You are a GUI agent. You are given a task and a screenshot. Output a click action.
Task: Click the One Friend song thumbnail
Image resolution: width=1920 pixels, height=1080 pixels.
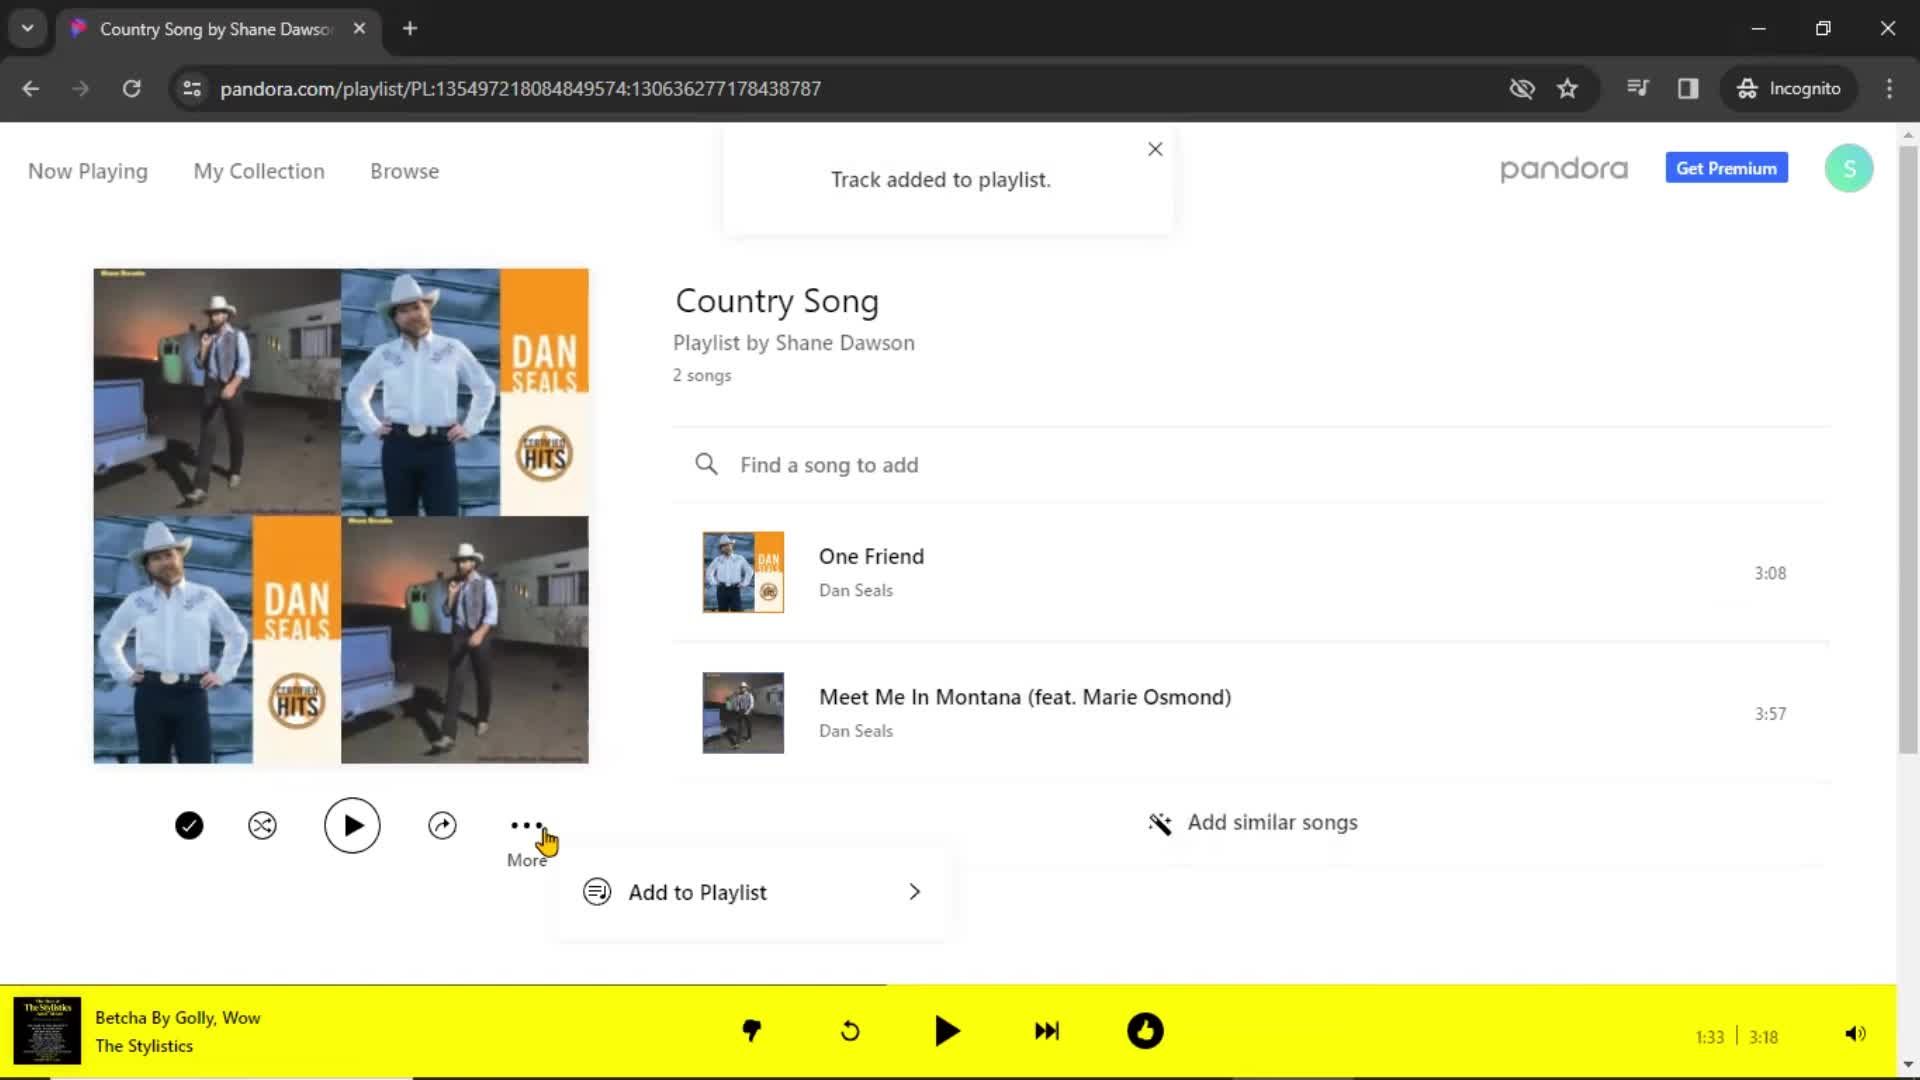click(x=742, y=572)
